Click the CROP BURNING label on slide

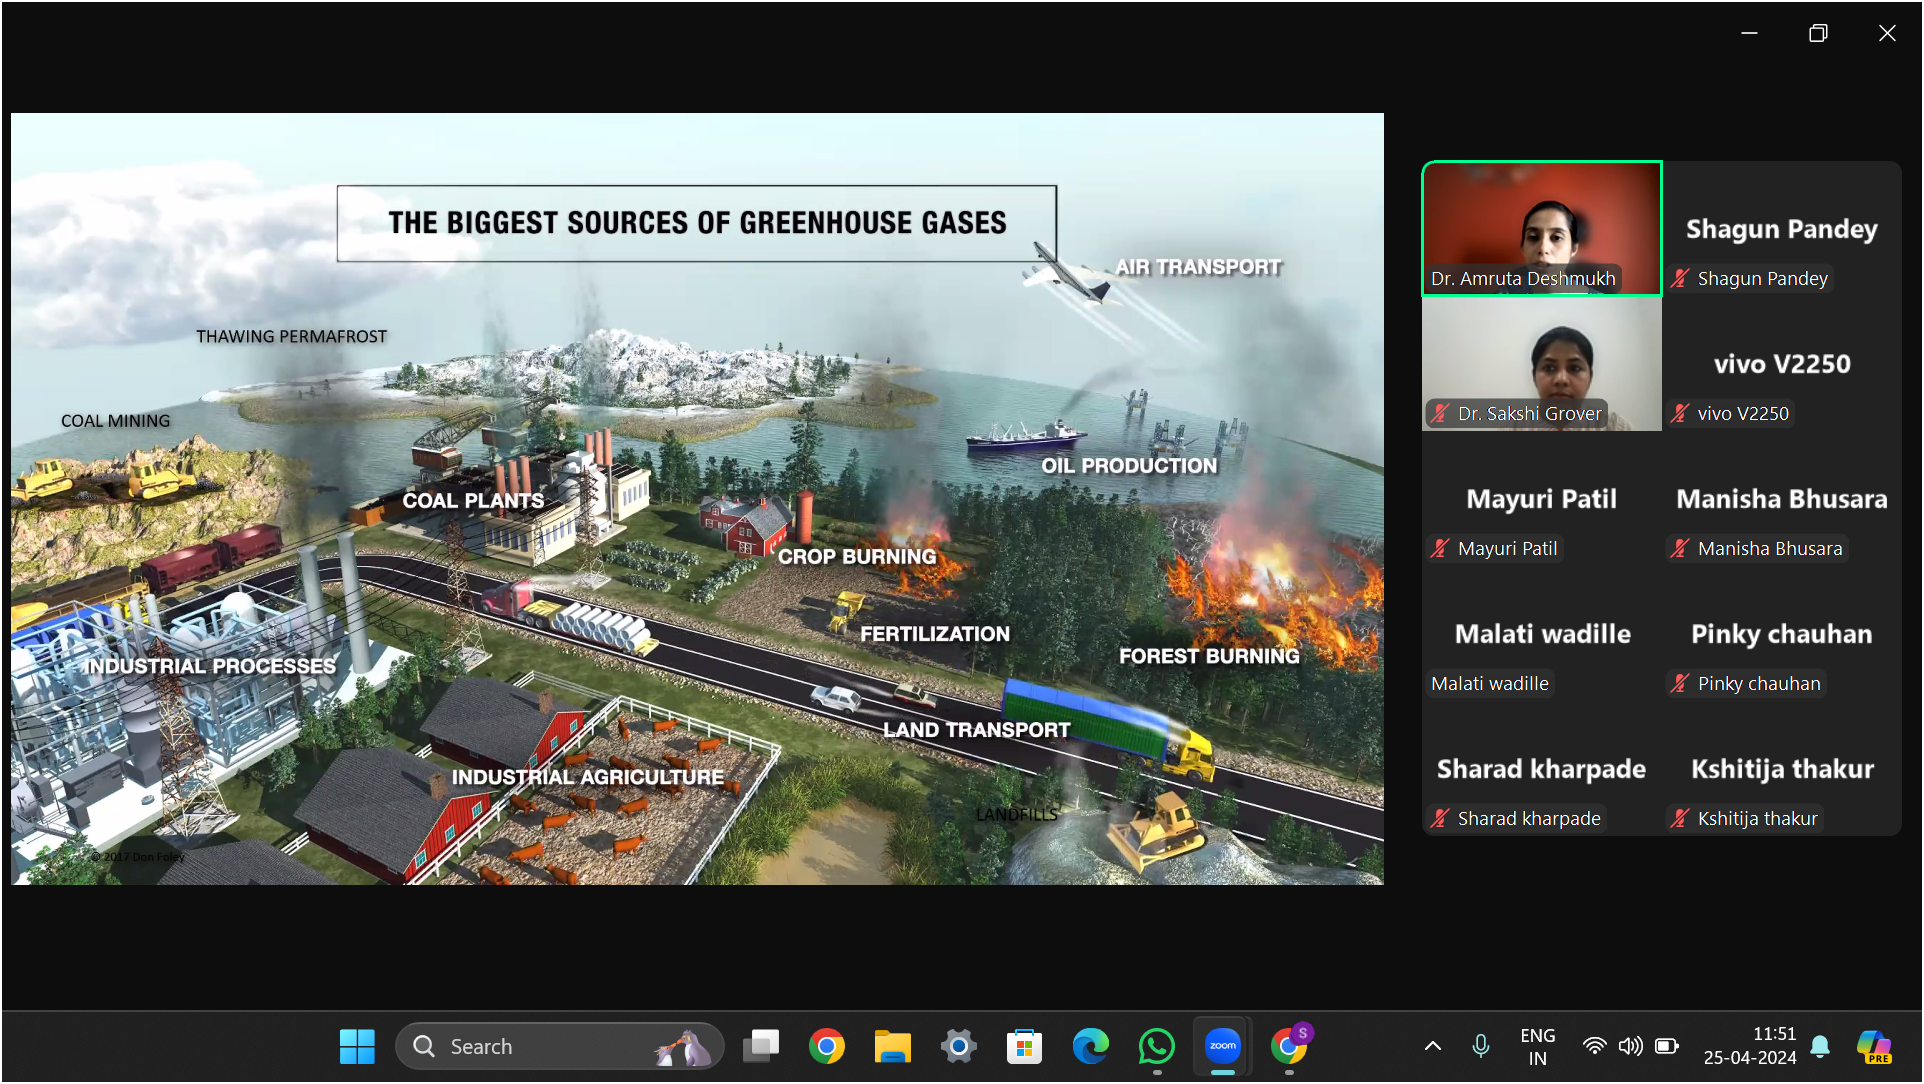857,557
